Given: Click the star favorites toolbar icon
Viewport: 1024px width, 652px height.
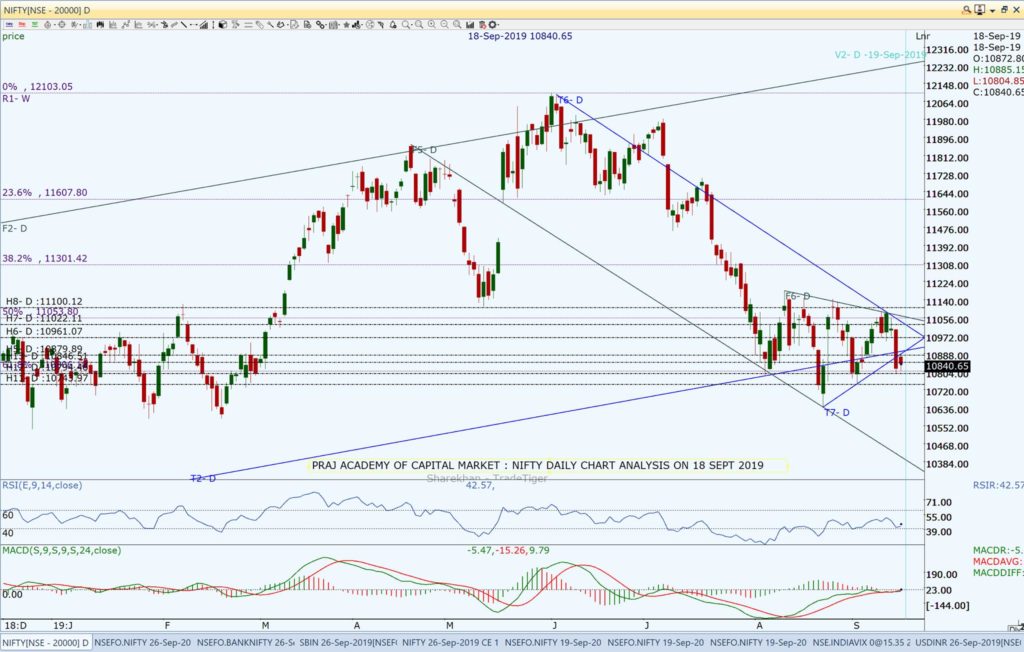Looking at the screenshot, I should coord(347,25).
